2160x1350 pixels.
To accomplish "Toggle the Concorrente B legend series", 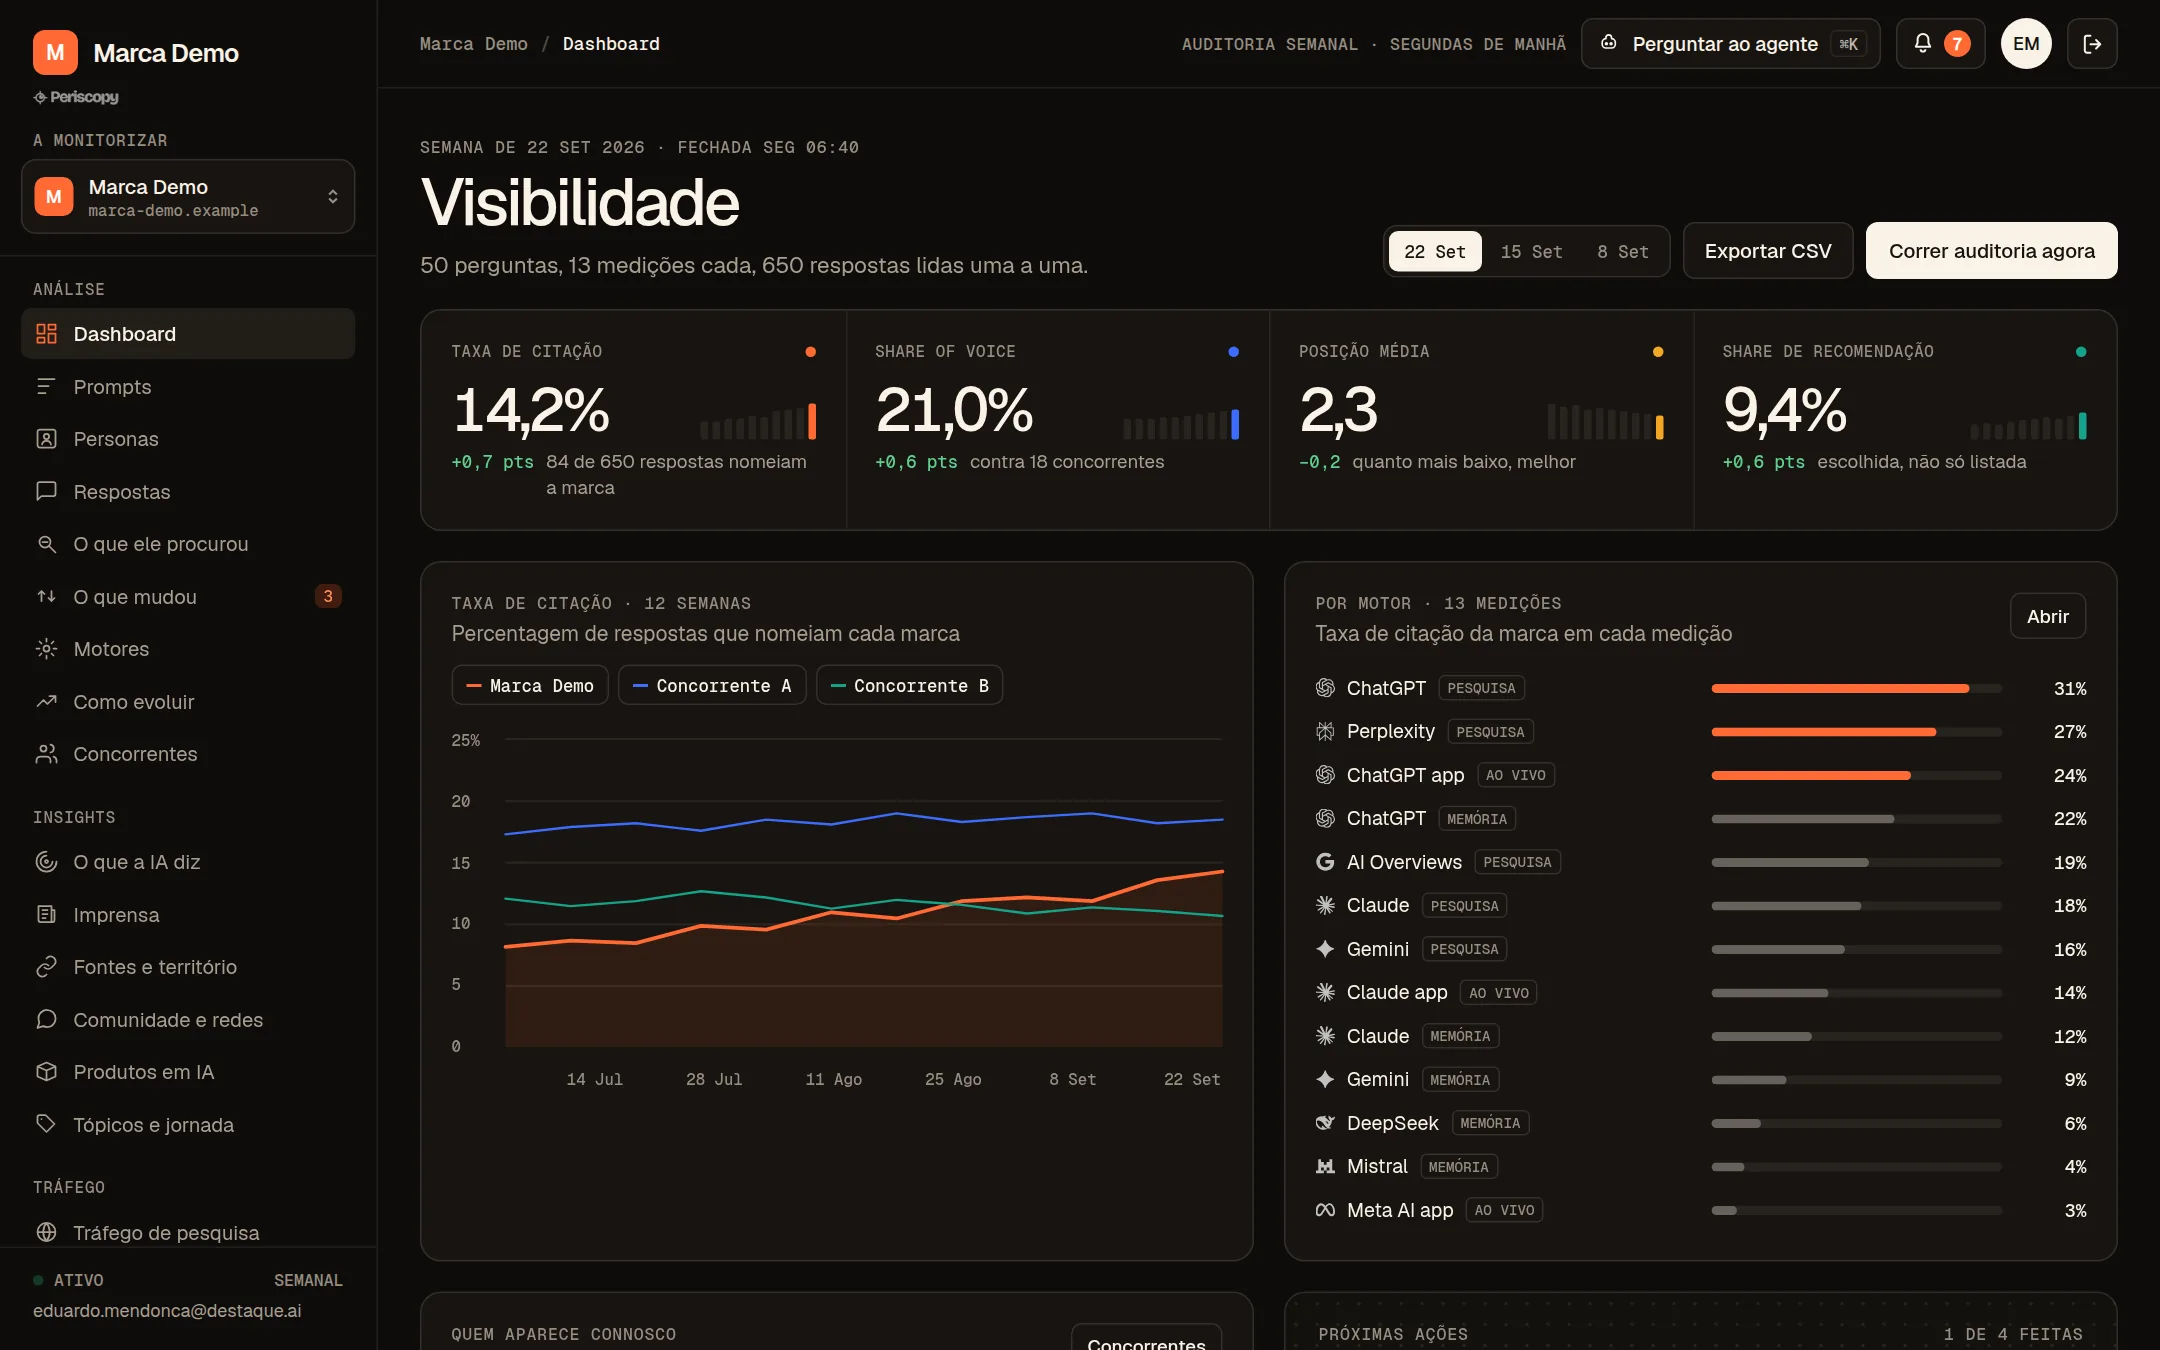I will pyautogui.click(x=909, y=685).
